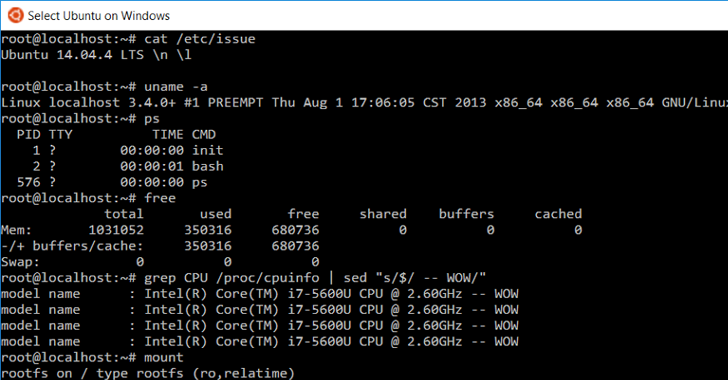Click the first "model name" output line
Viewport: 728px width, 380px height.
click(x=260, y=294)
